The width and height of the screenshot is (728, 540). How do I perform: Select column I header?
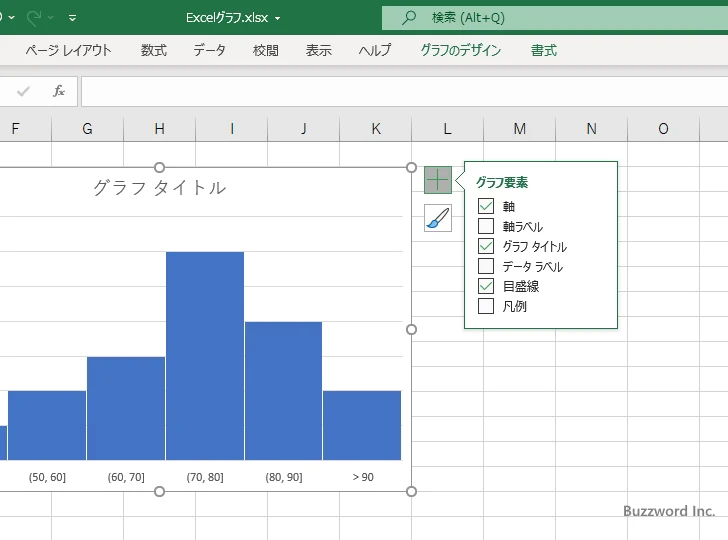(231, 129)
